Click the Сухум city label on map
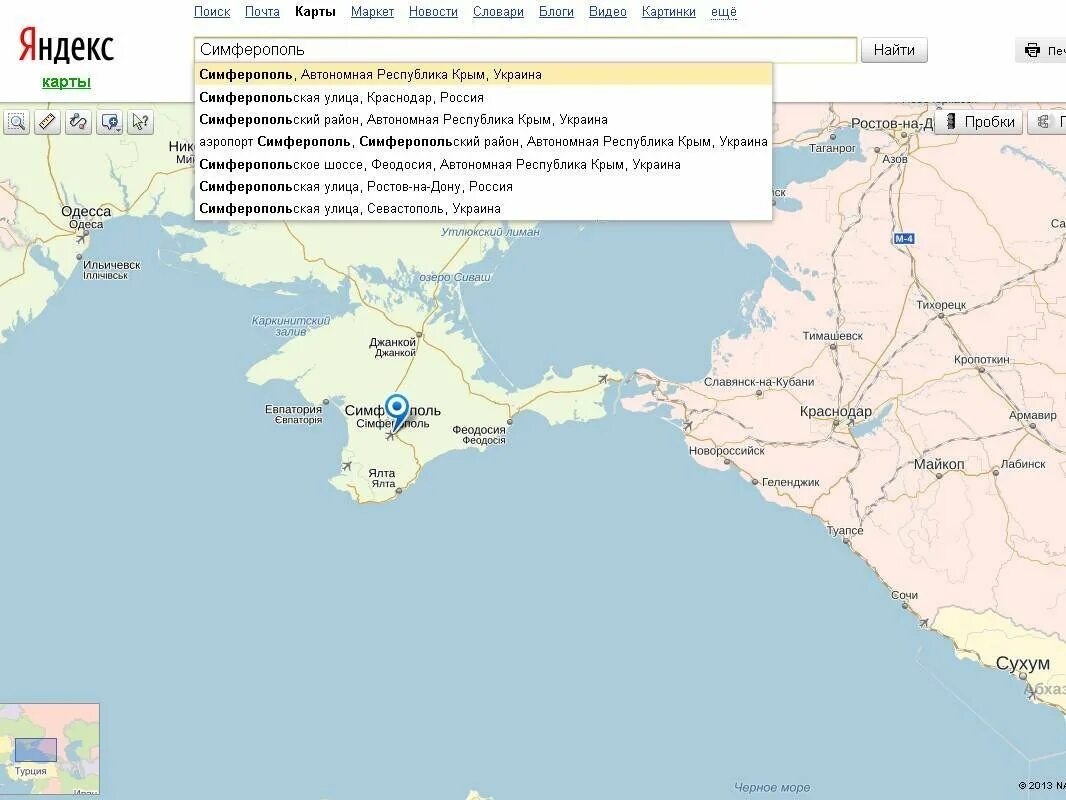This screenshot has height=800, width=1066. click(1022, 663)
